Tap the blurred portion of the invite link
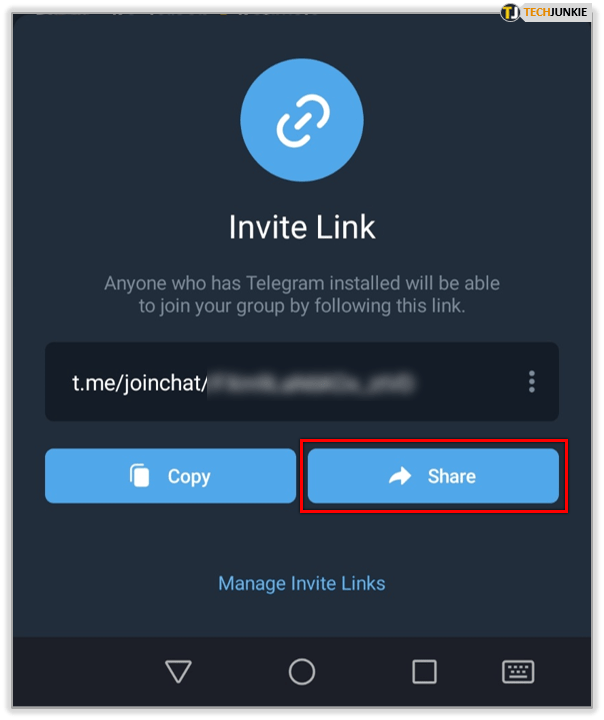The image size is (604, 720). [x=311, y=383]
